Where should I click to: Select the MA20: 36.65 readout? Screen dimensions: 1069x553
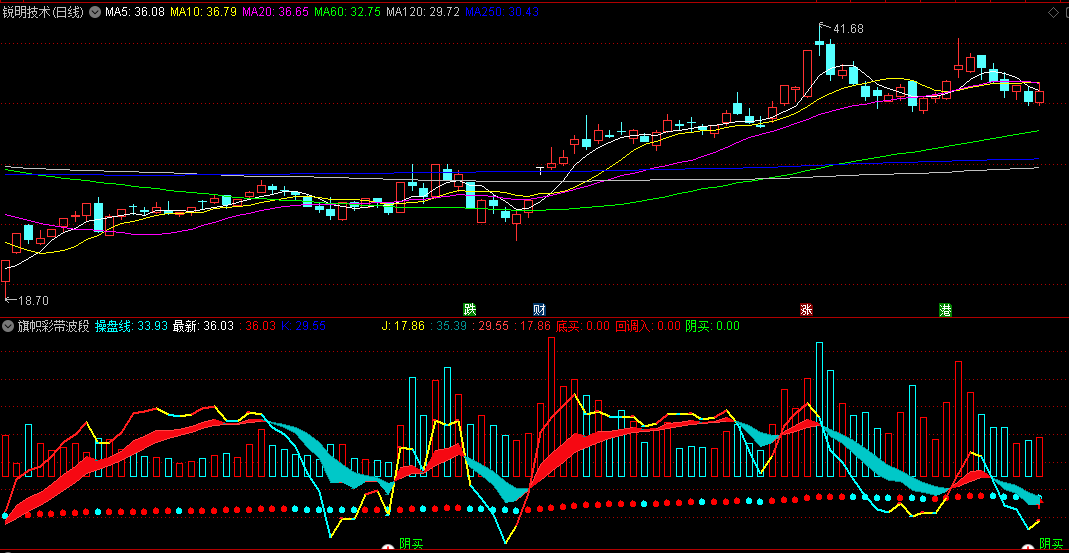pos(275,12)
